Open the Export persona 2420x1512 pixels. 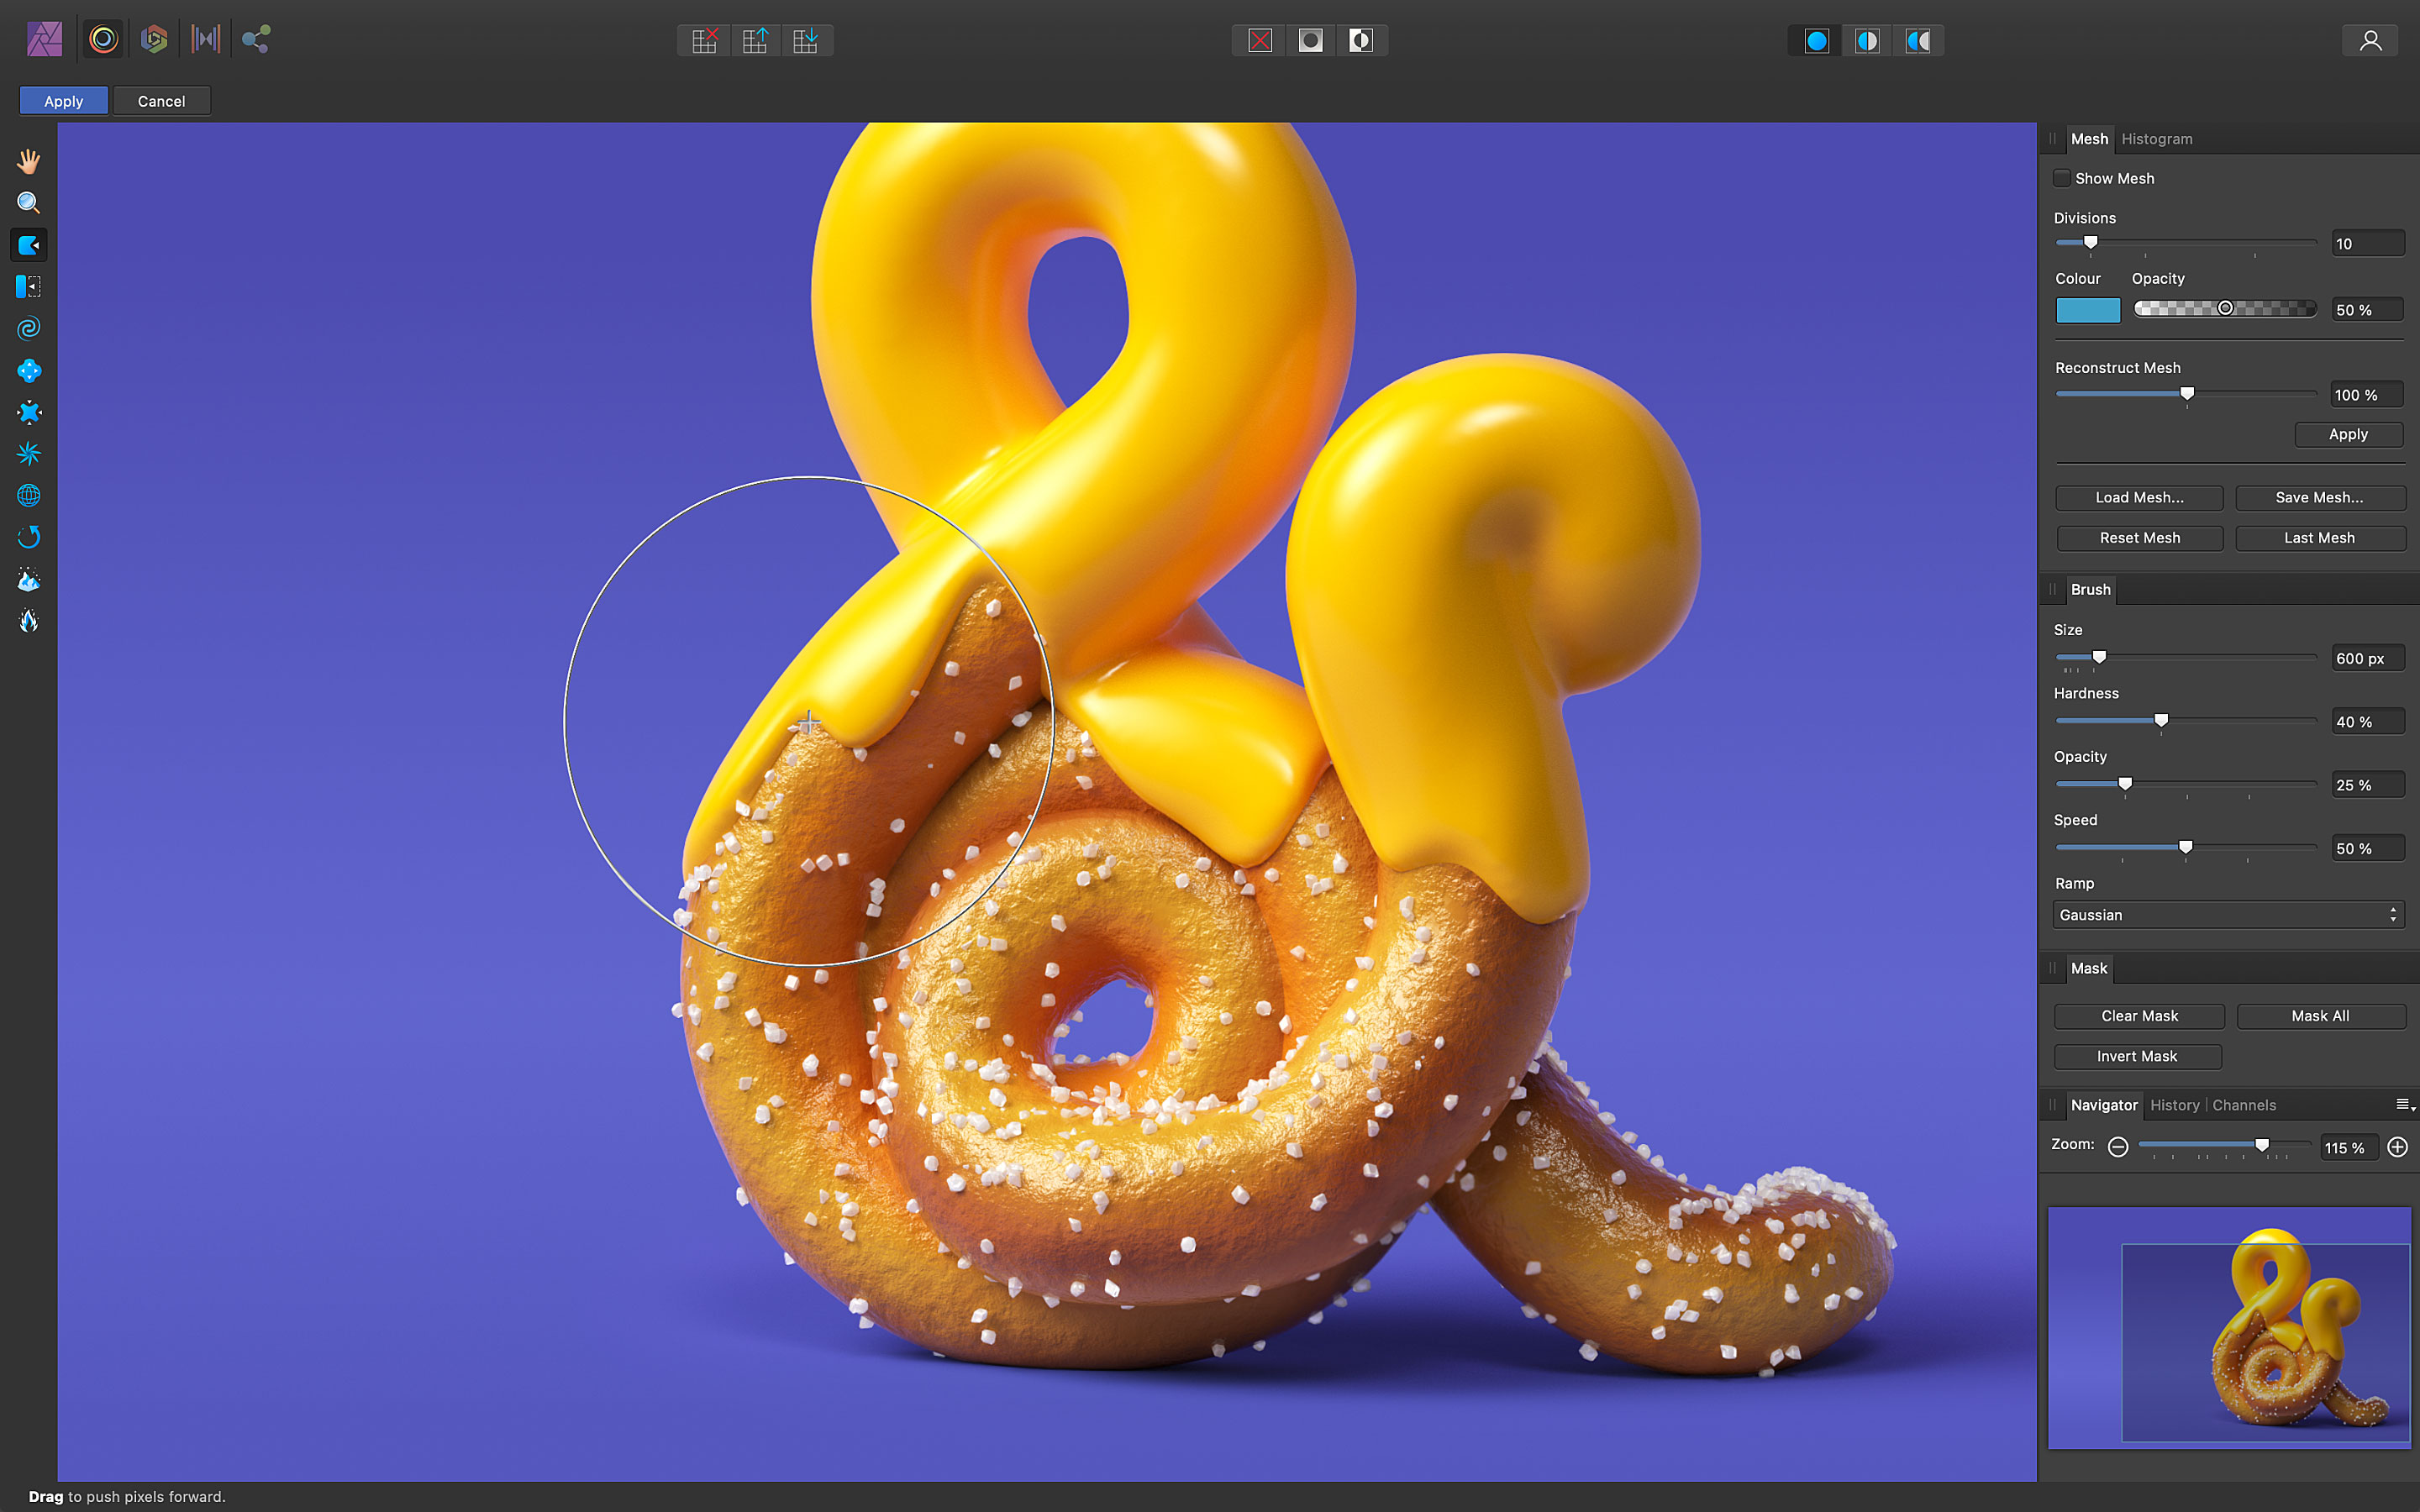(255, 40)
